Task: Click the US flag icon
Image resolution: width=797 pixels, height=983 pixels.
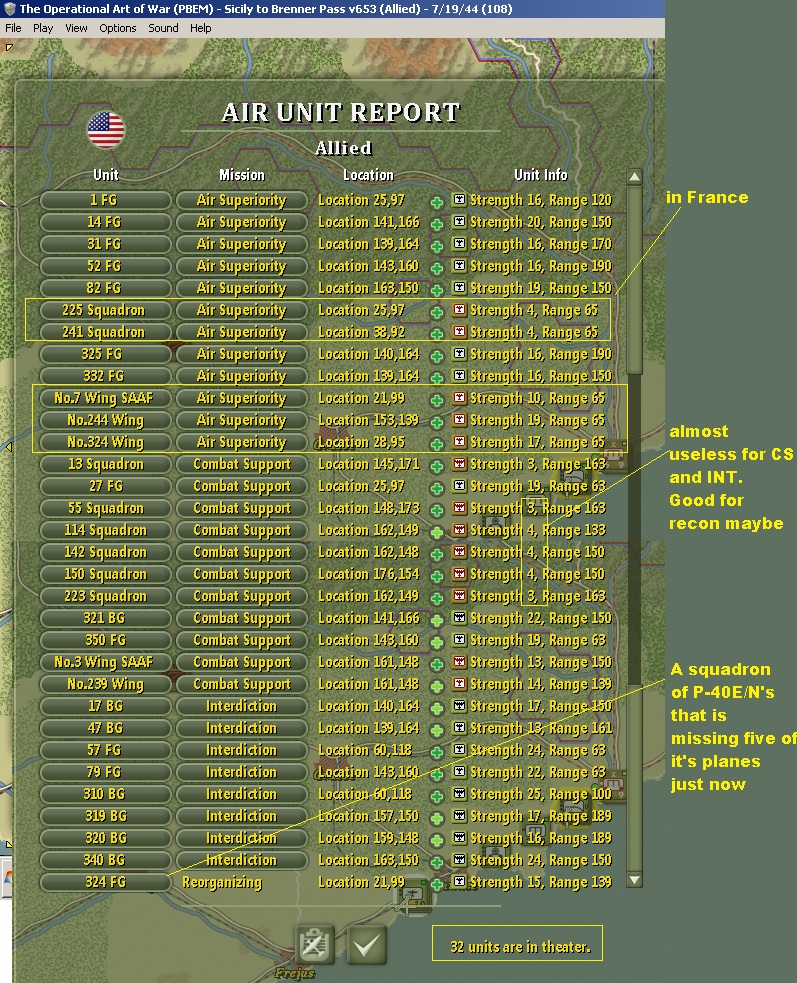Action: pyautogui.click(x=106, y=130)
